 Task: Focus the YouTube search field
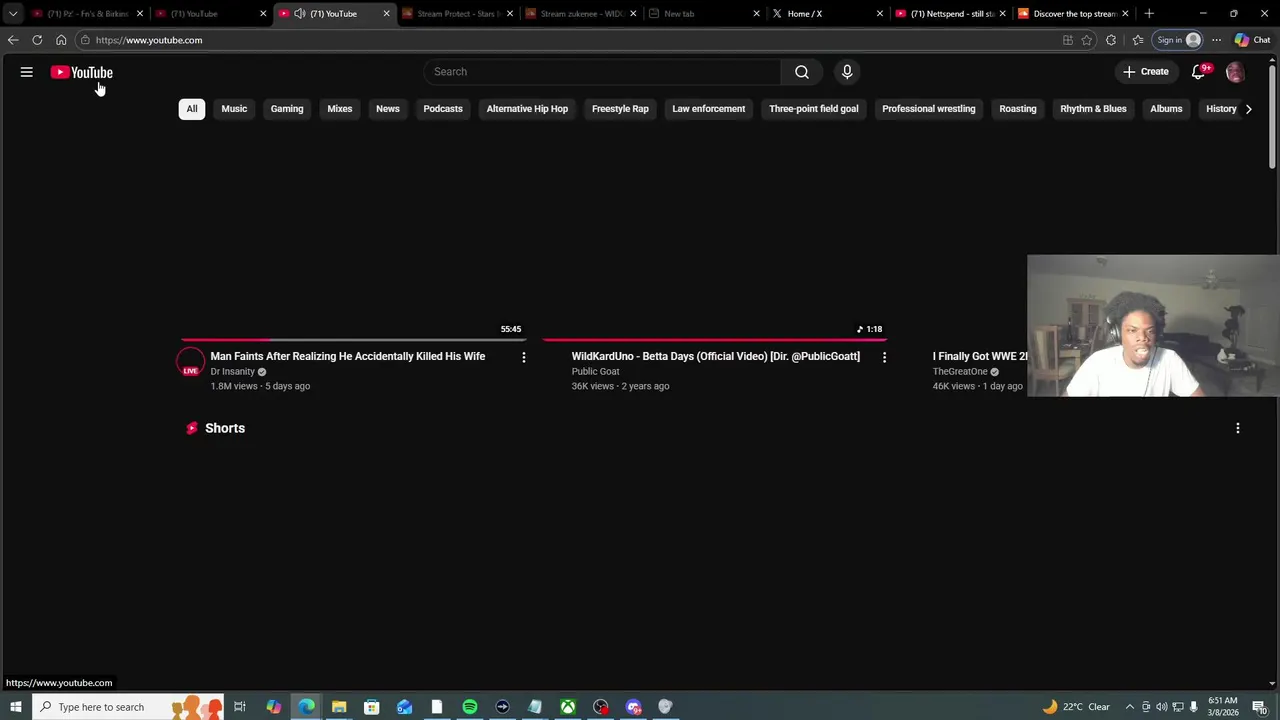coord(602,72)
